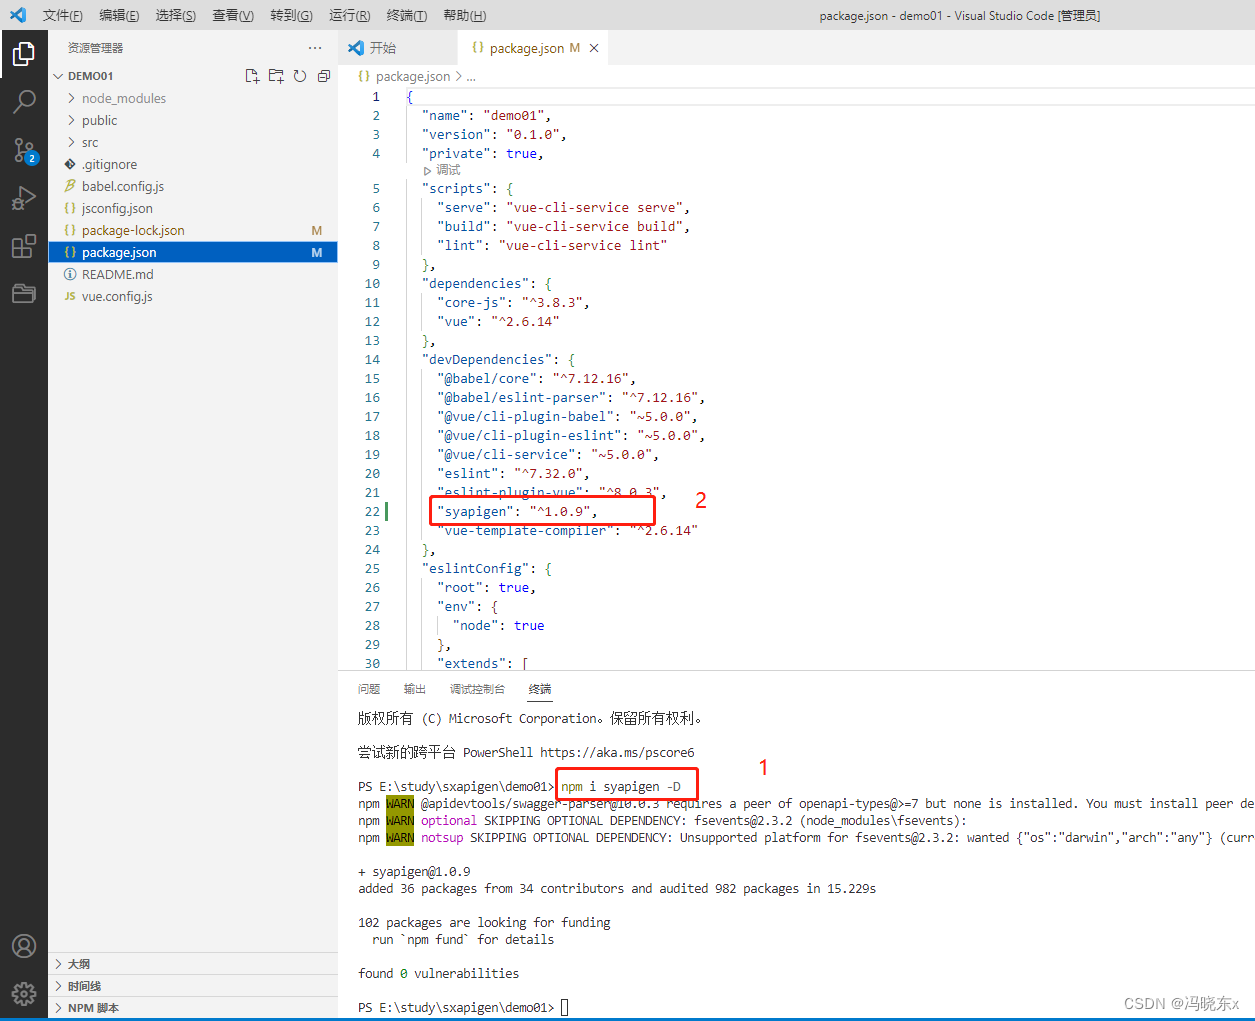
Task: Click the New Folder icon in explorer
Action: coord(276,76)
